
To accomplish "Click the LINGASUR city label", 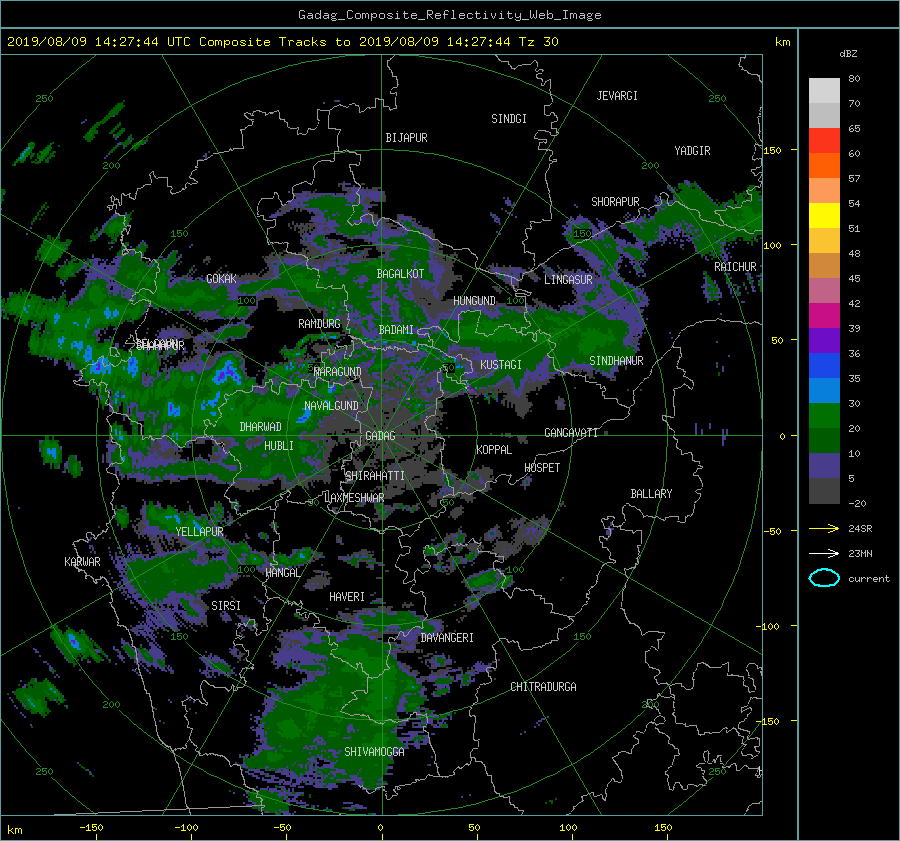I will coord(568,280).
